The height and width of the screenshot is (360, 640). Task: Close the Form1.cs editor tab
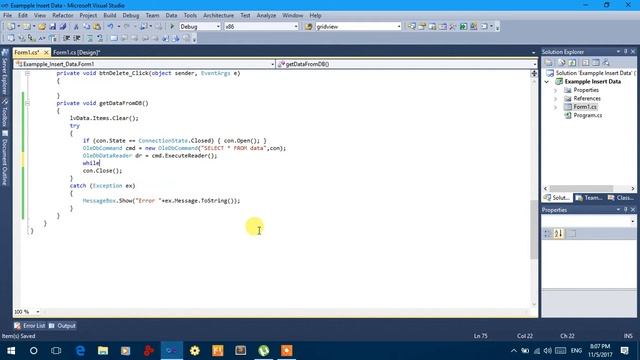(46, 53)
